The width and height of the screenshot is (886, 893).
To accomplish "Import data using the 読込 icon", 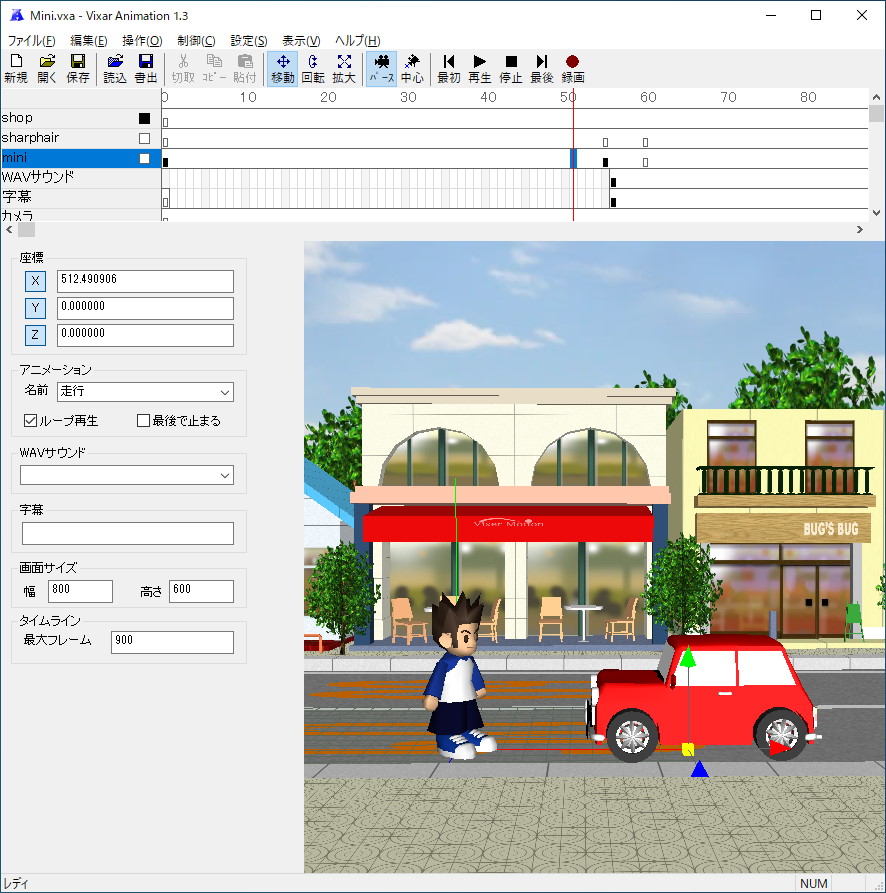I will [x=114, y=69].
